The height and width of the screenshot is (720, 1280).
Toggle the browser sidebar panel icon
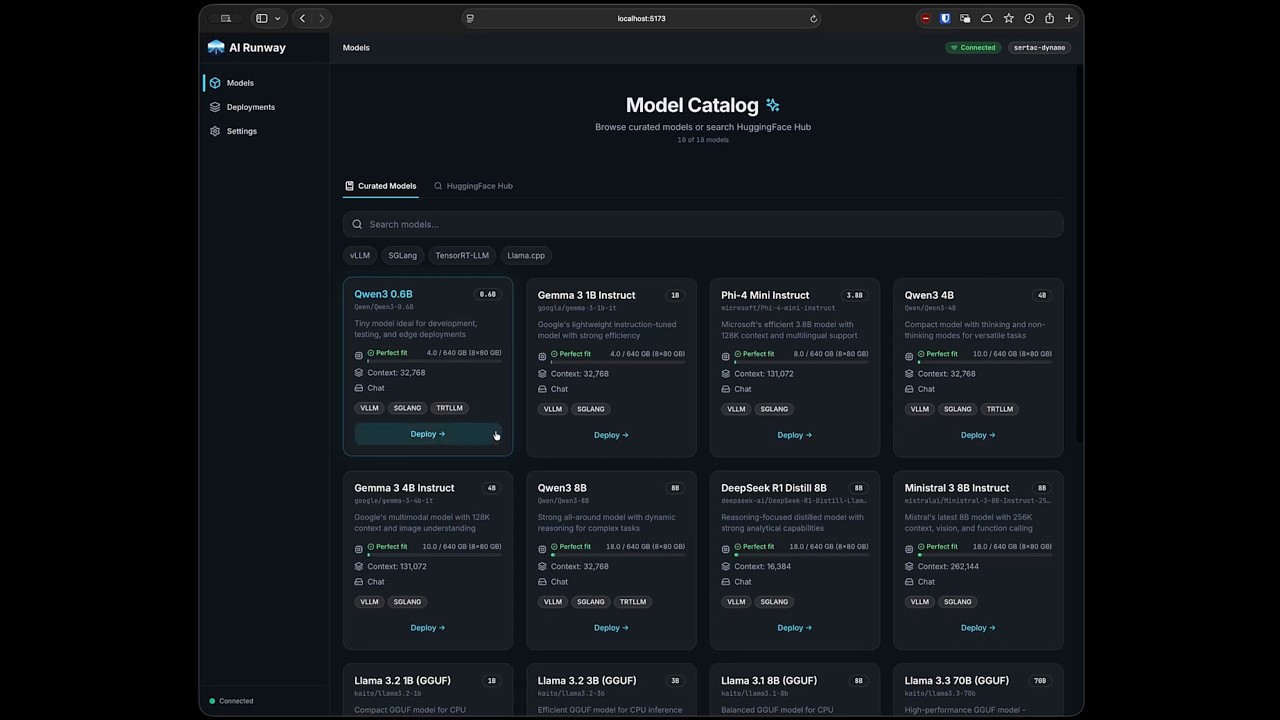pos(262,18)
